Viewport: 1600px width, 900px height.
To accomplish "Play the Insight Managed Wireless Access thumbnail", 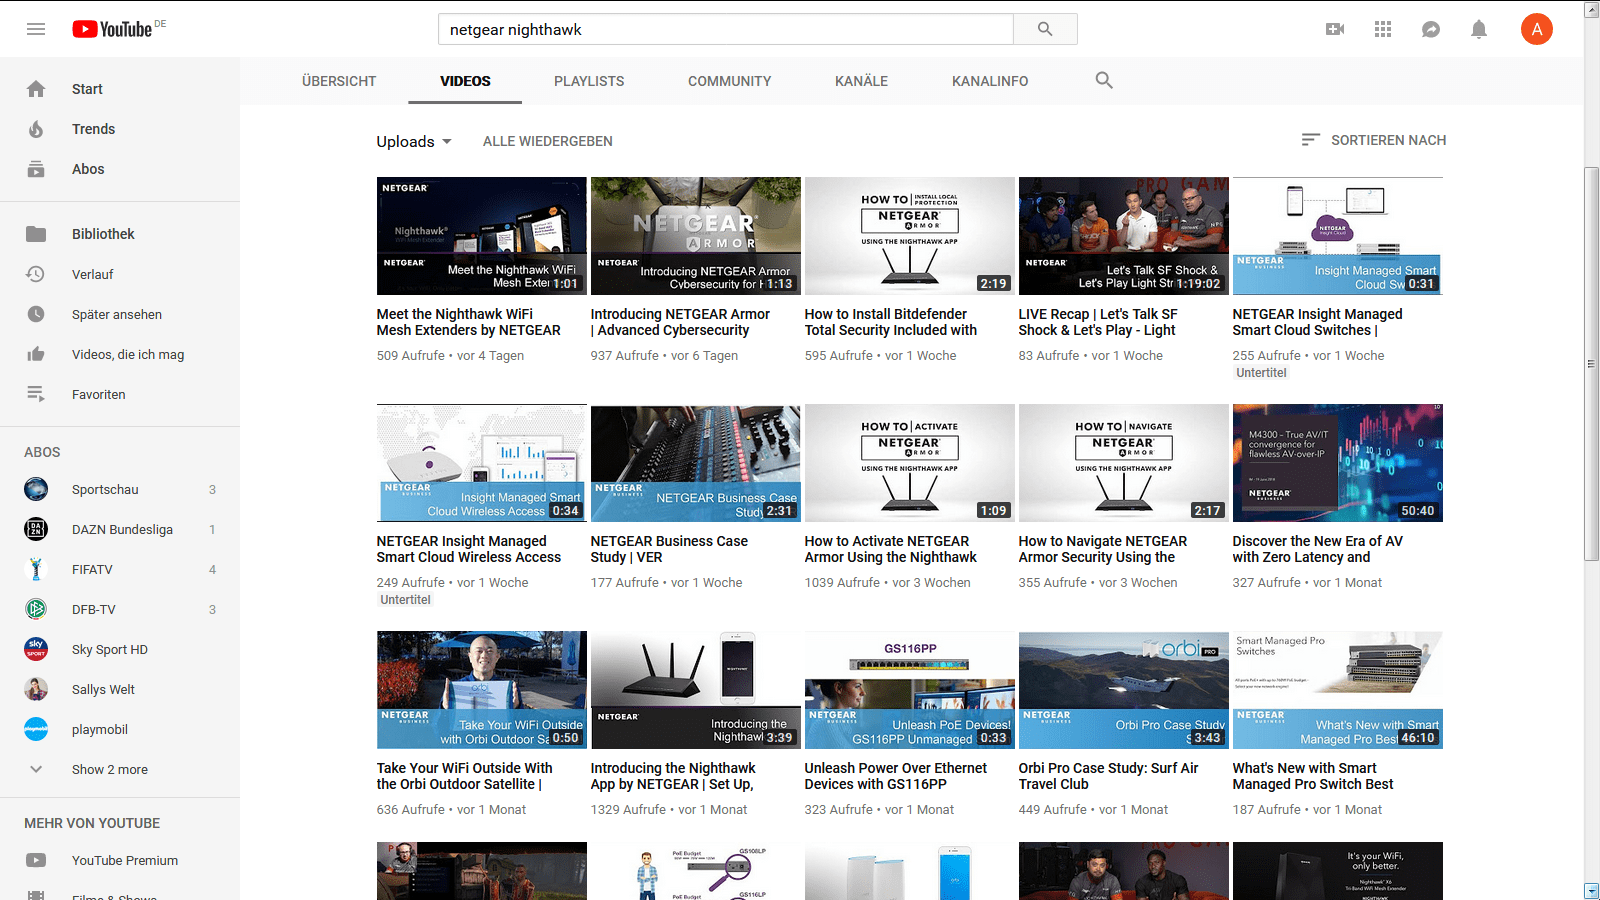I will 481,463.
